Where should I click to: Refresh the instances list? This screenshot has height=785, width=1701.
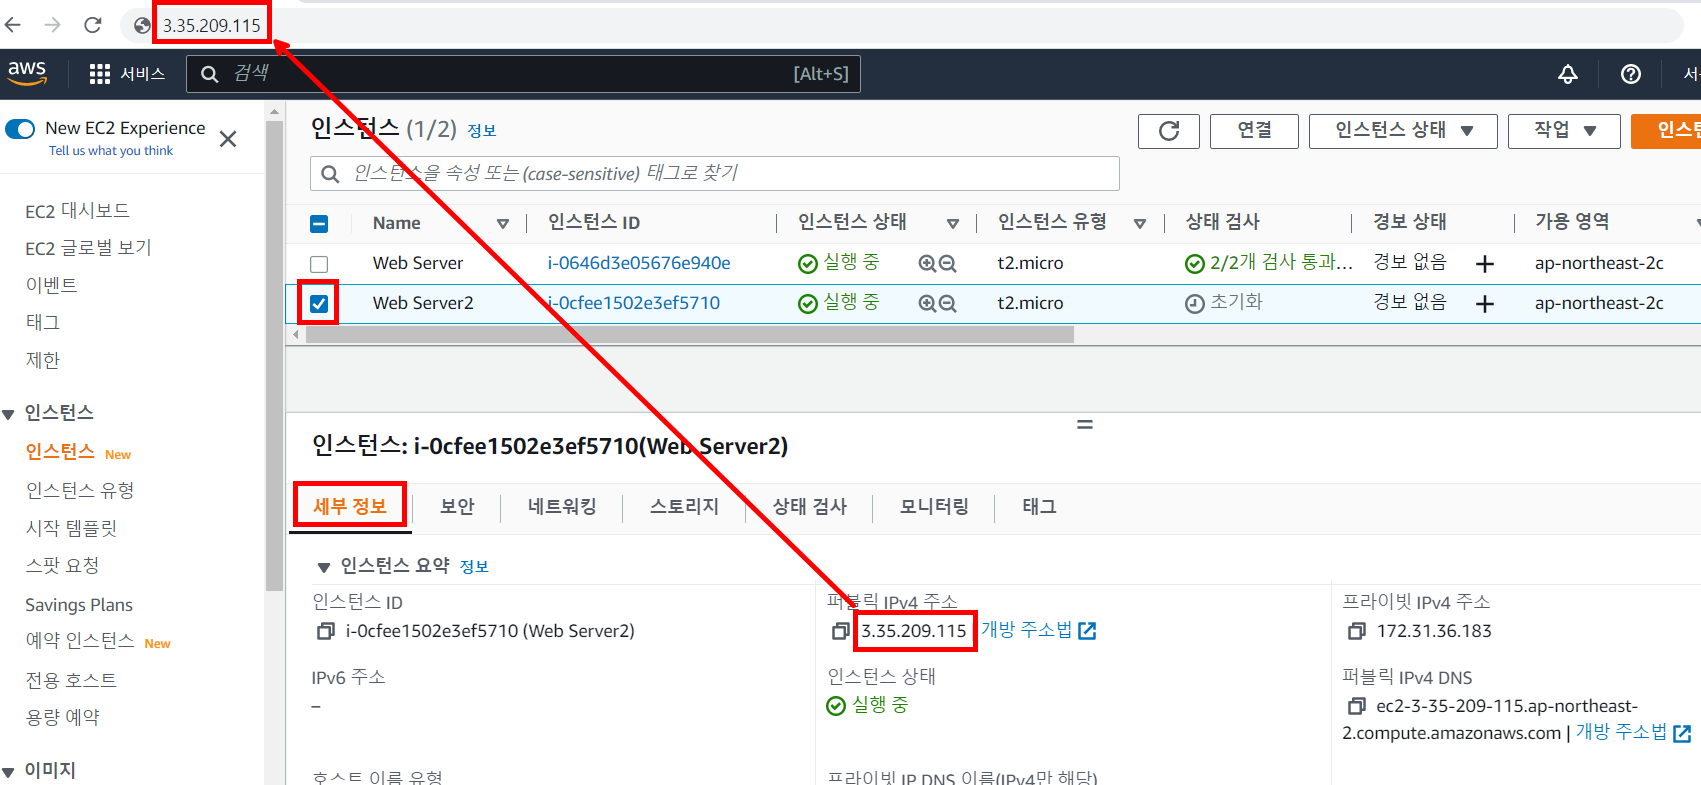pos(1169,131)
